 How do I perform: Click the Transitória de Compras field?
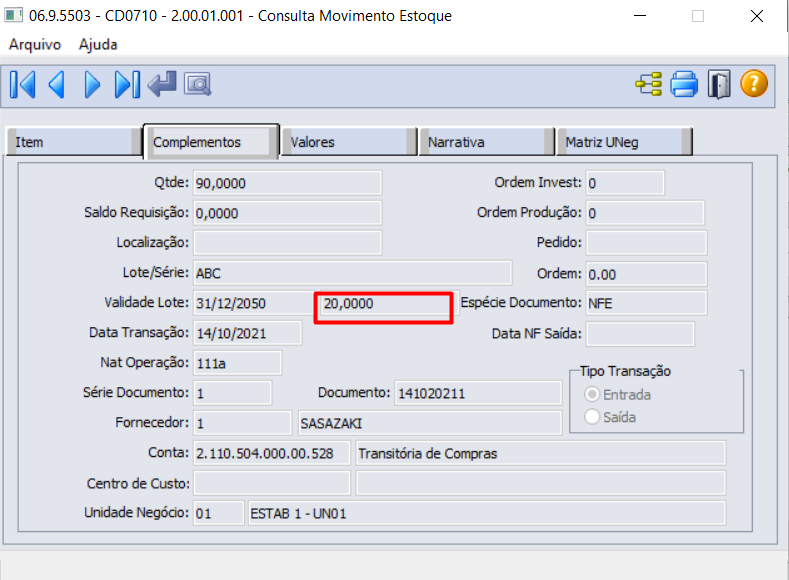point(540,453)
